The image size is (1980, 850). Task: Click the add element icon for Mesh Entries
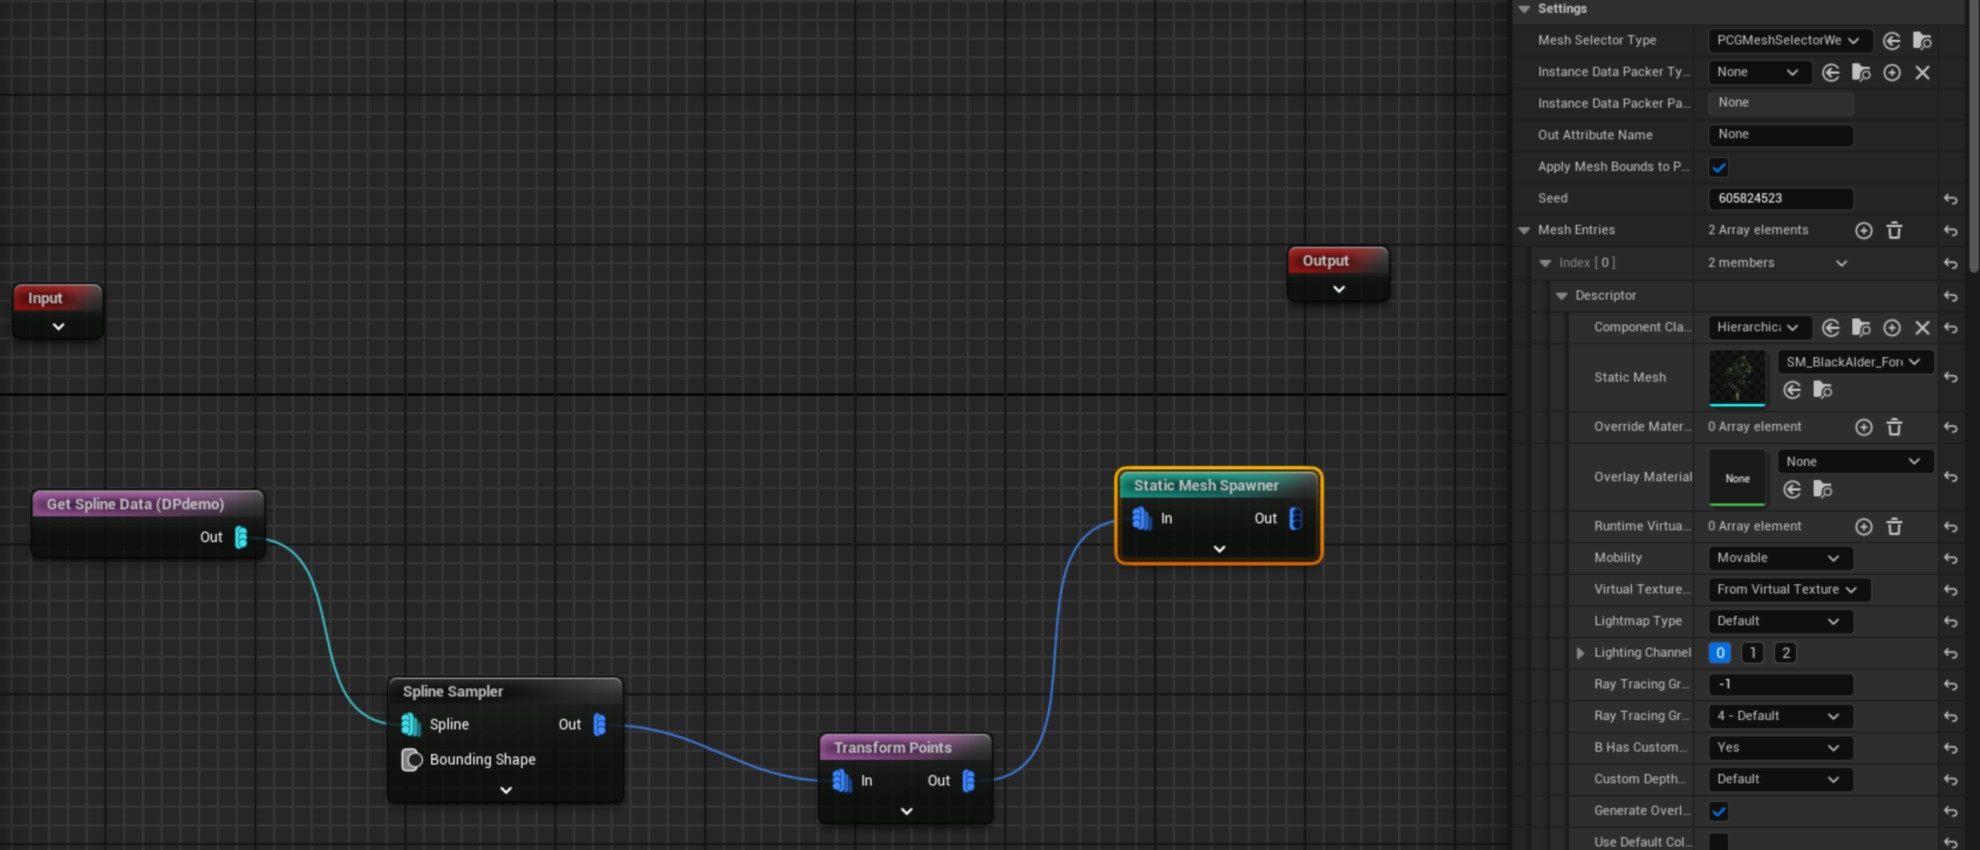pos(1863,231)
